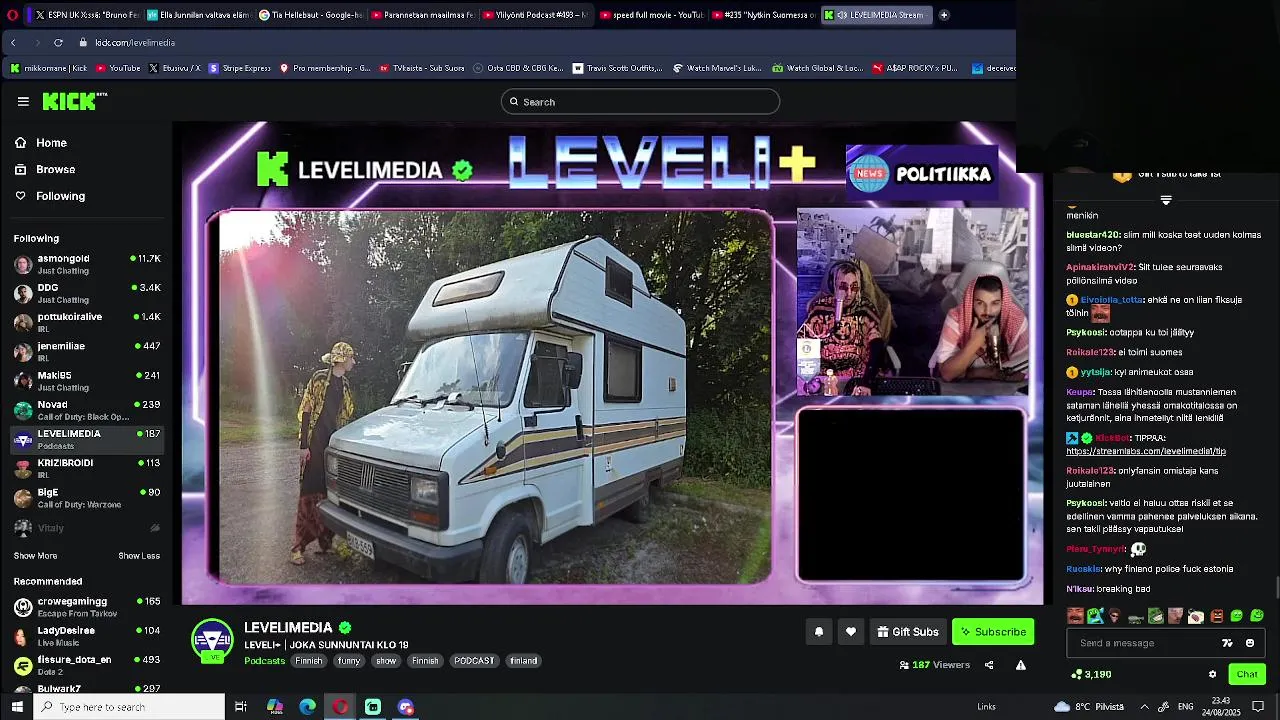This screenshot has height=720, width=1280.
Task: Open Novad's Call of Duty stream
Action: click(87, 410)
